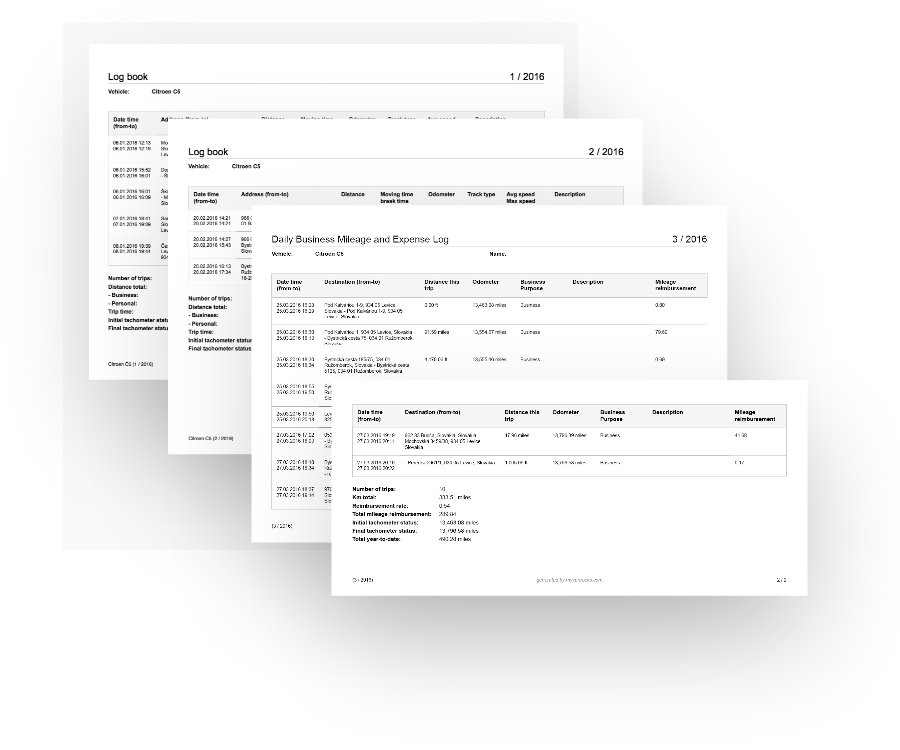Click the 'Log book' title on the 1 / 2016 page
This screenshot has width=900, height=750.
pyautogui.click(x=127, y=77)
